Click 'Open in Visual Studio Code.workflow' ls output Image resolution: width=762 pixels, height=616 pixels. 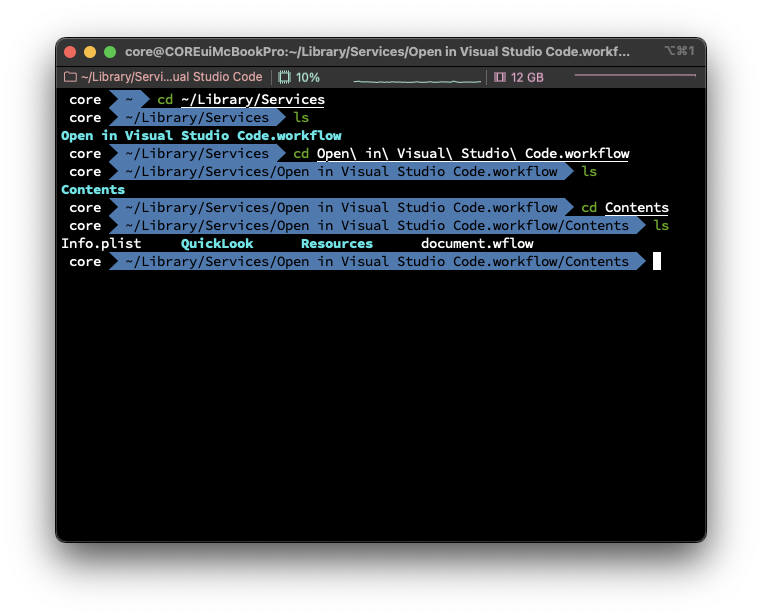(201, 136)
